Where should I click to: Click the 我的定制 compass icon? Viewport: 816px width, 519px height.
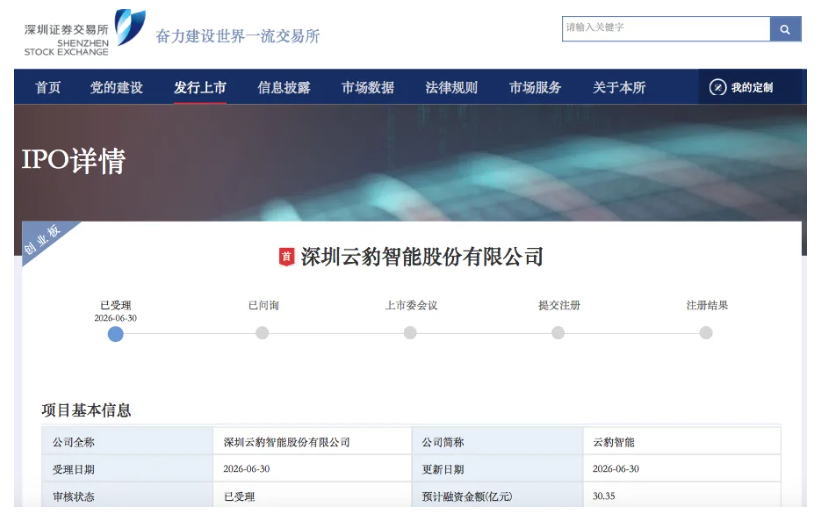pyautogui.click(x=717, y=87)
